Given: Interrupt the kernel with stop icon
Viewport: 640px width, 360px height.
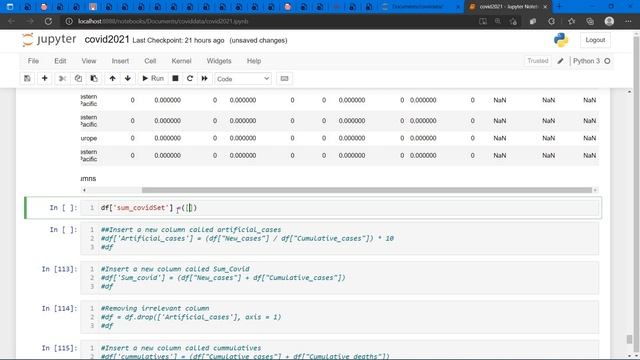Looking at the screenshot, I should (175, 78).
